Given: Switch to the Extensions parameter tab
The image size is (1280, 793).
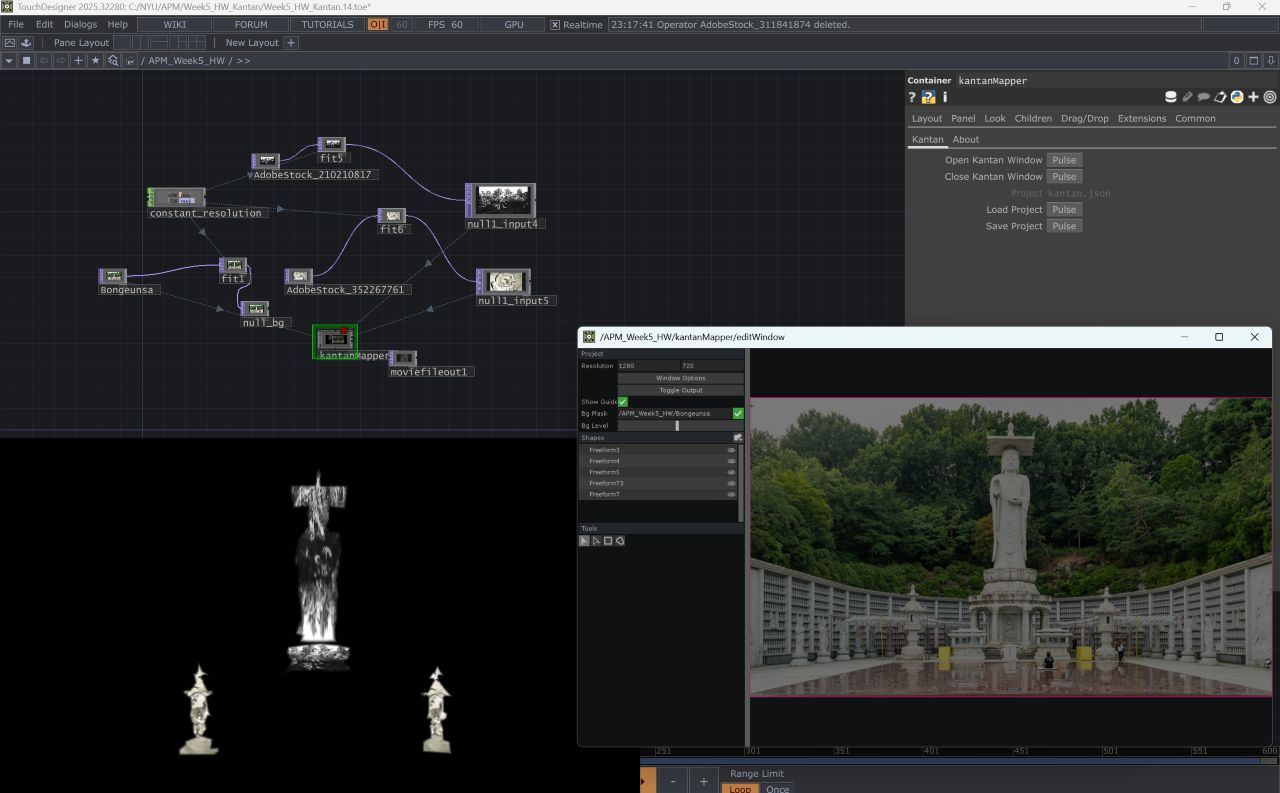Looking at the screenshot, I should 1141,118.
